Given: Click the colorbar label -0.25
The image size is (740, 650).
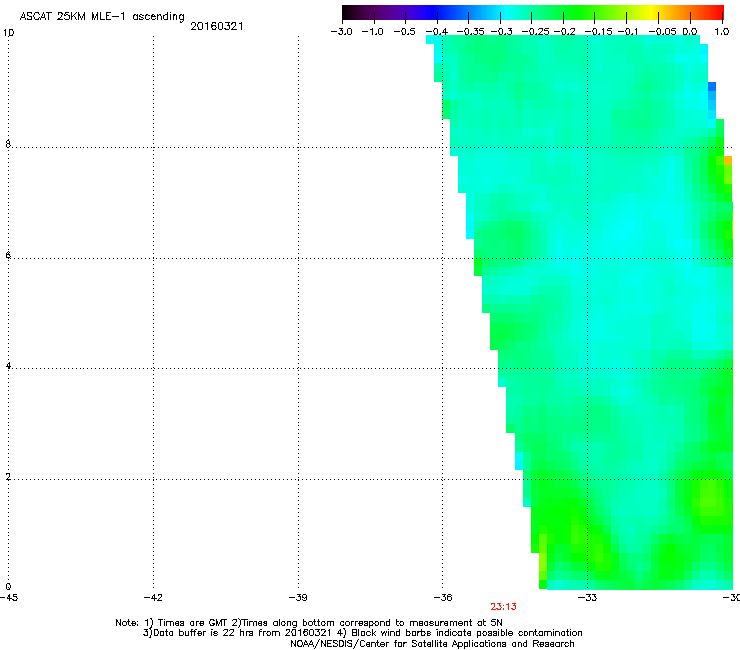Looking at the screenshot, I should pyautogui.click(x=535, y=32).
